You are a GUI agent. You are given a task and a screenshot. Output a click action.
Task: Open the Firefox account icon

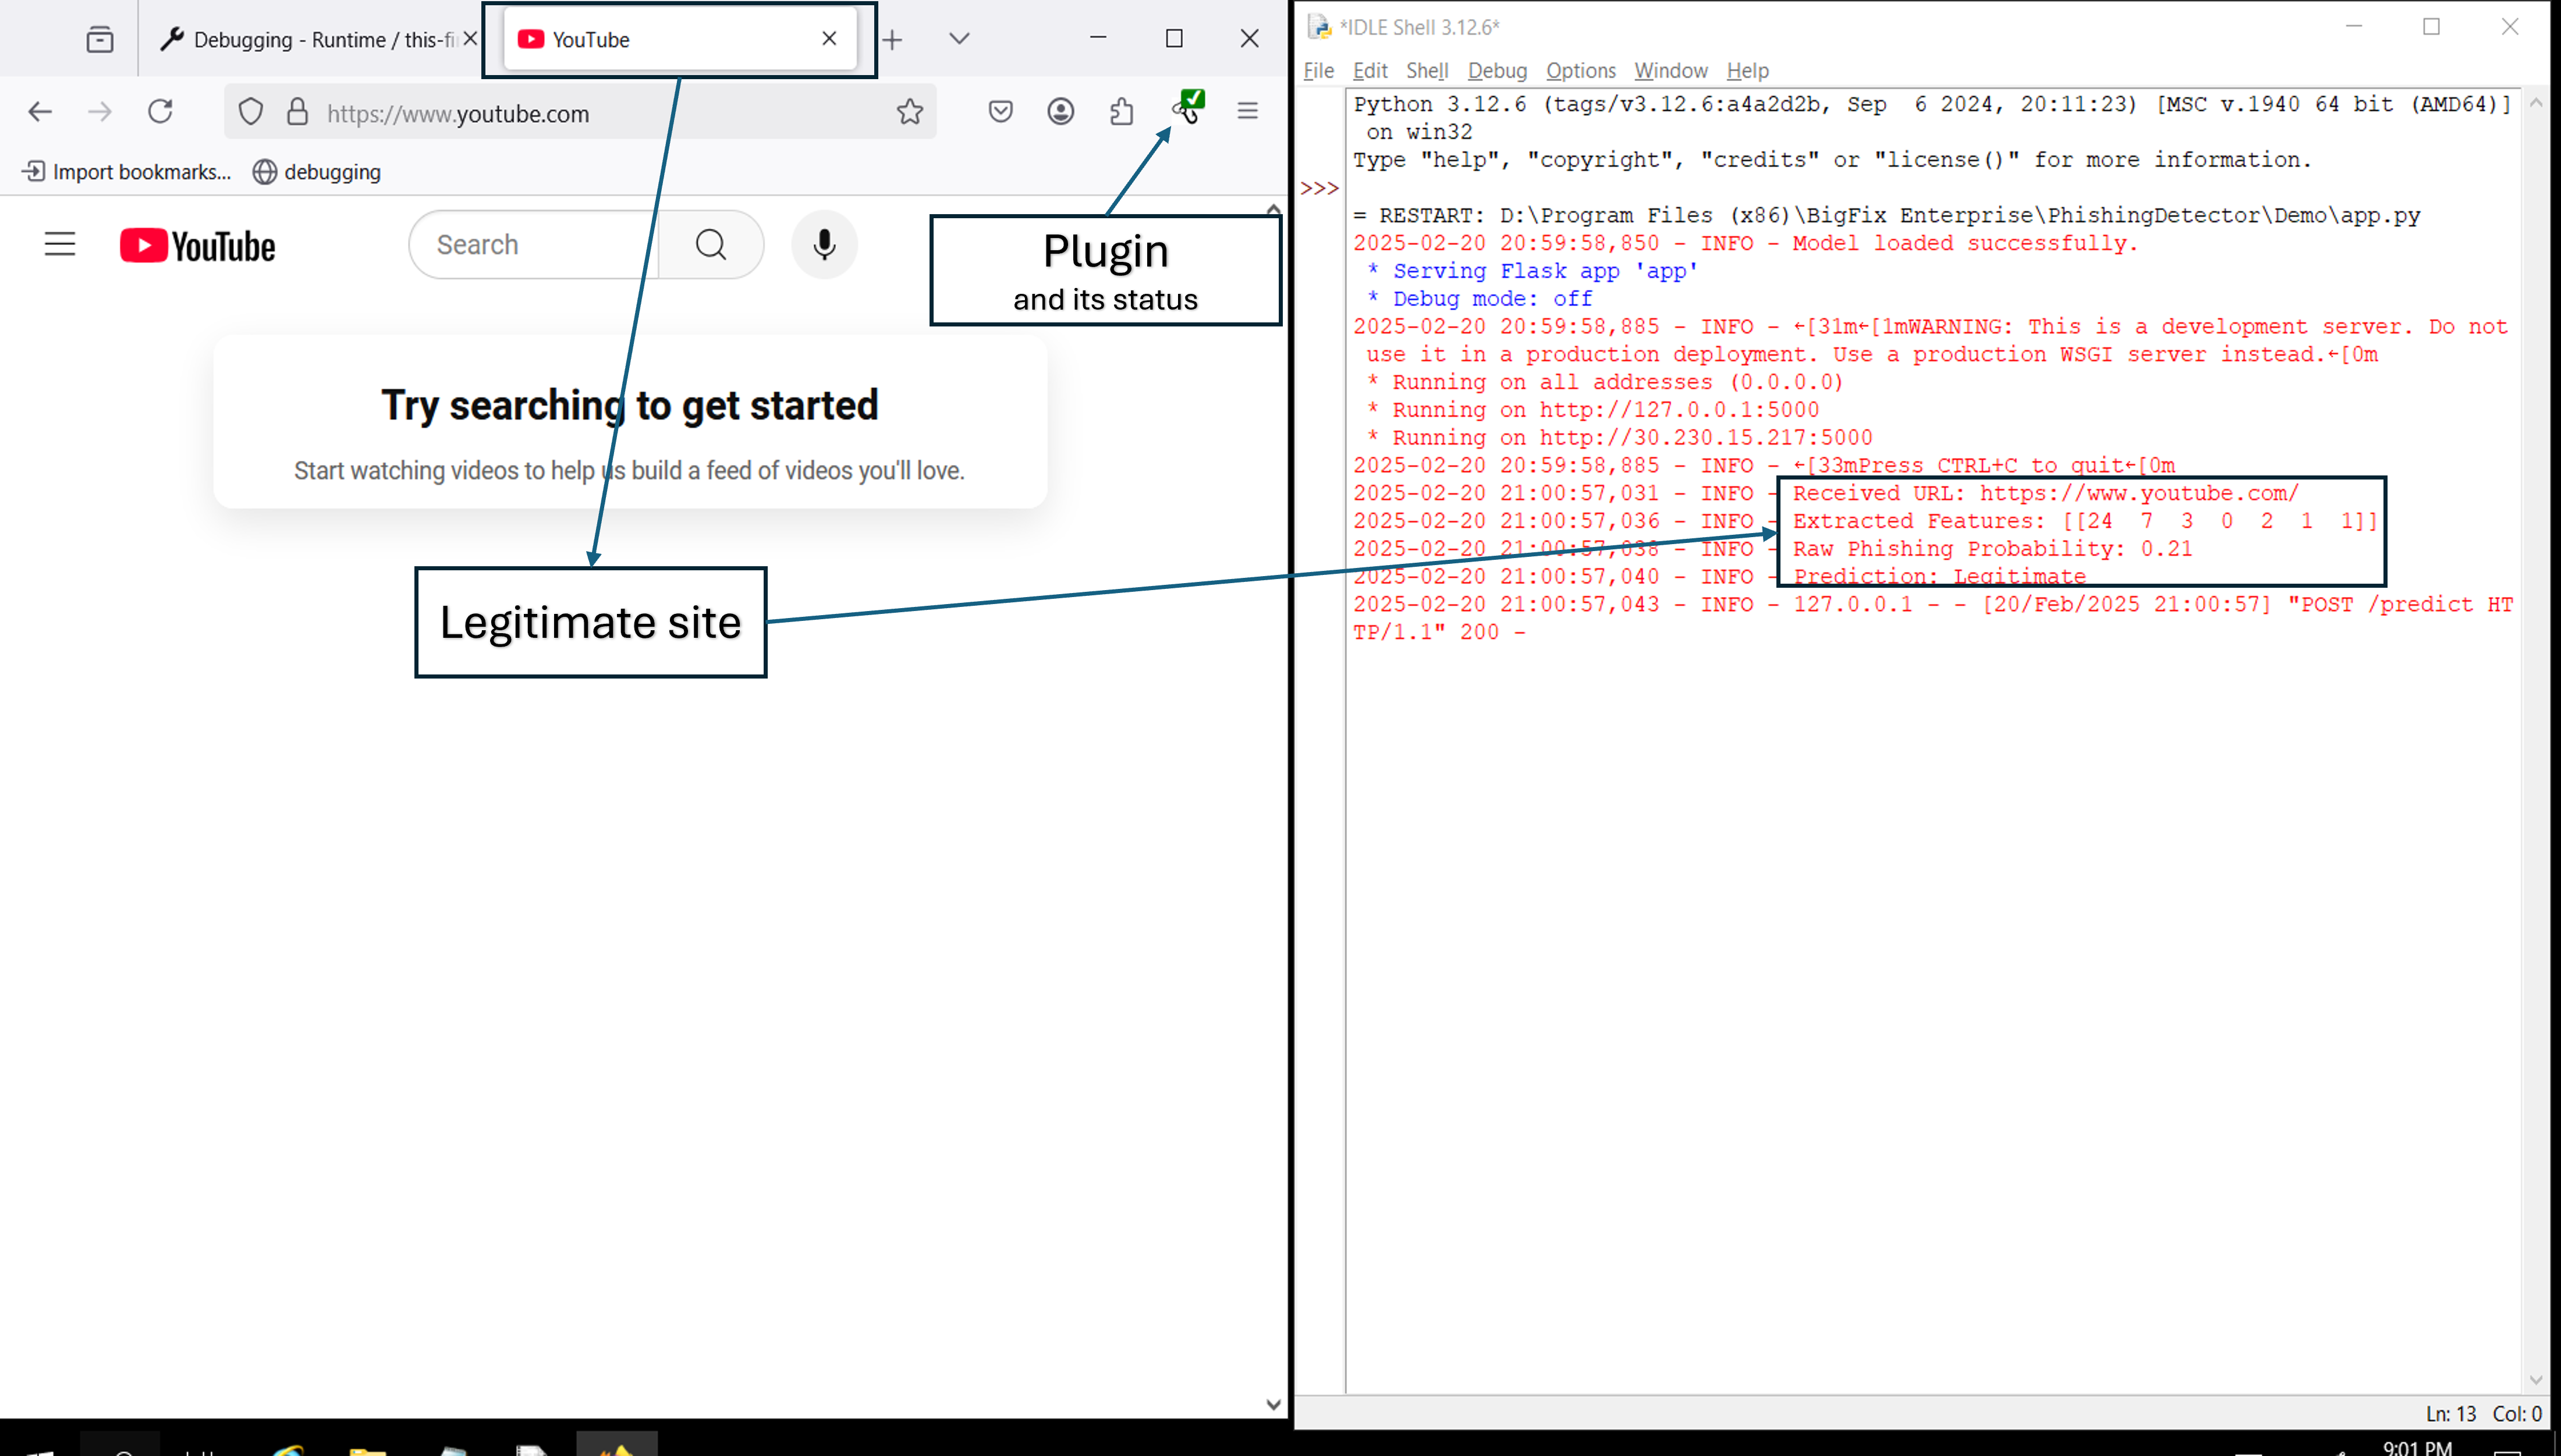(1060, 111)
